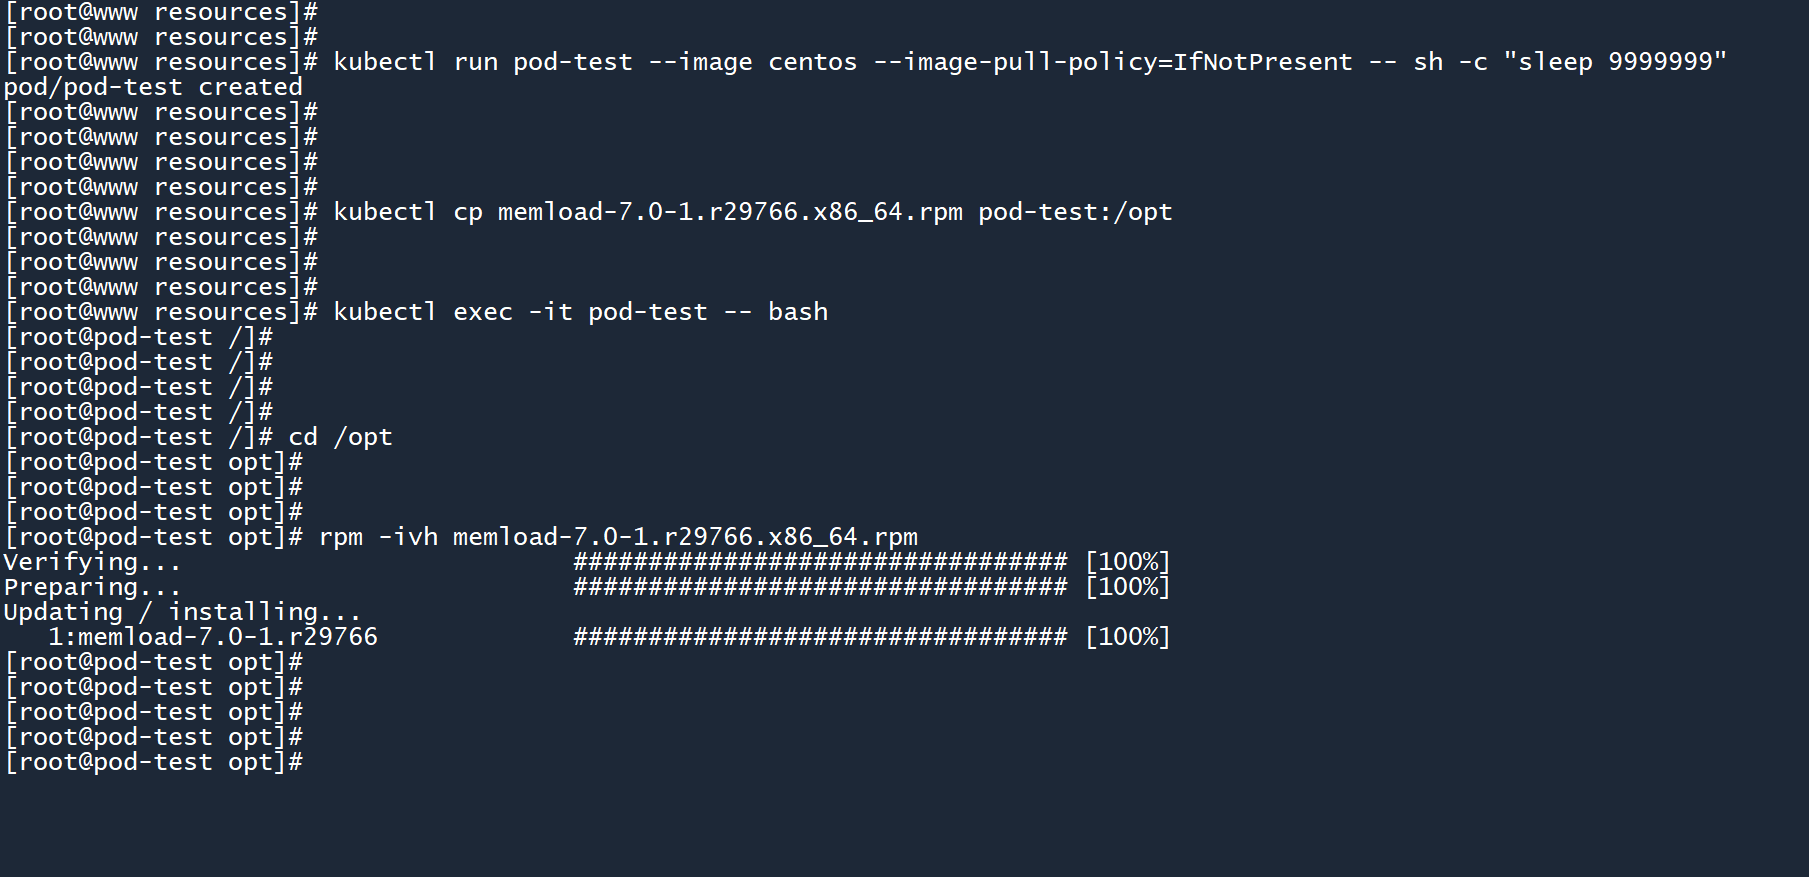Click the 'rpm -ivh' command text
Viewport: 1809px width, 877px height.
378,537
